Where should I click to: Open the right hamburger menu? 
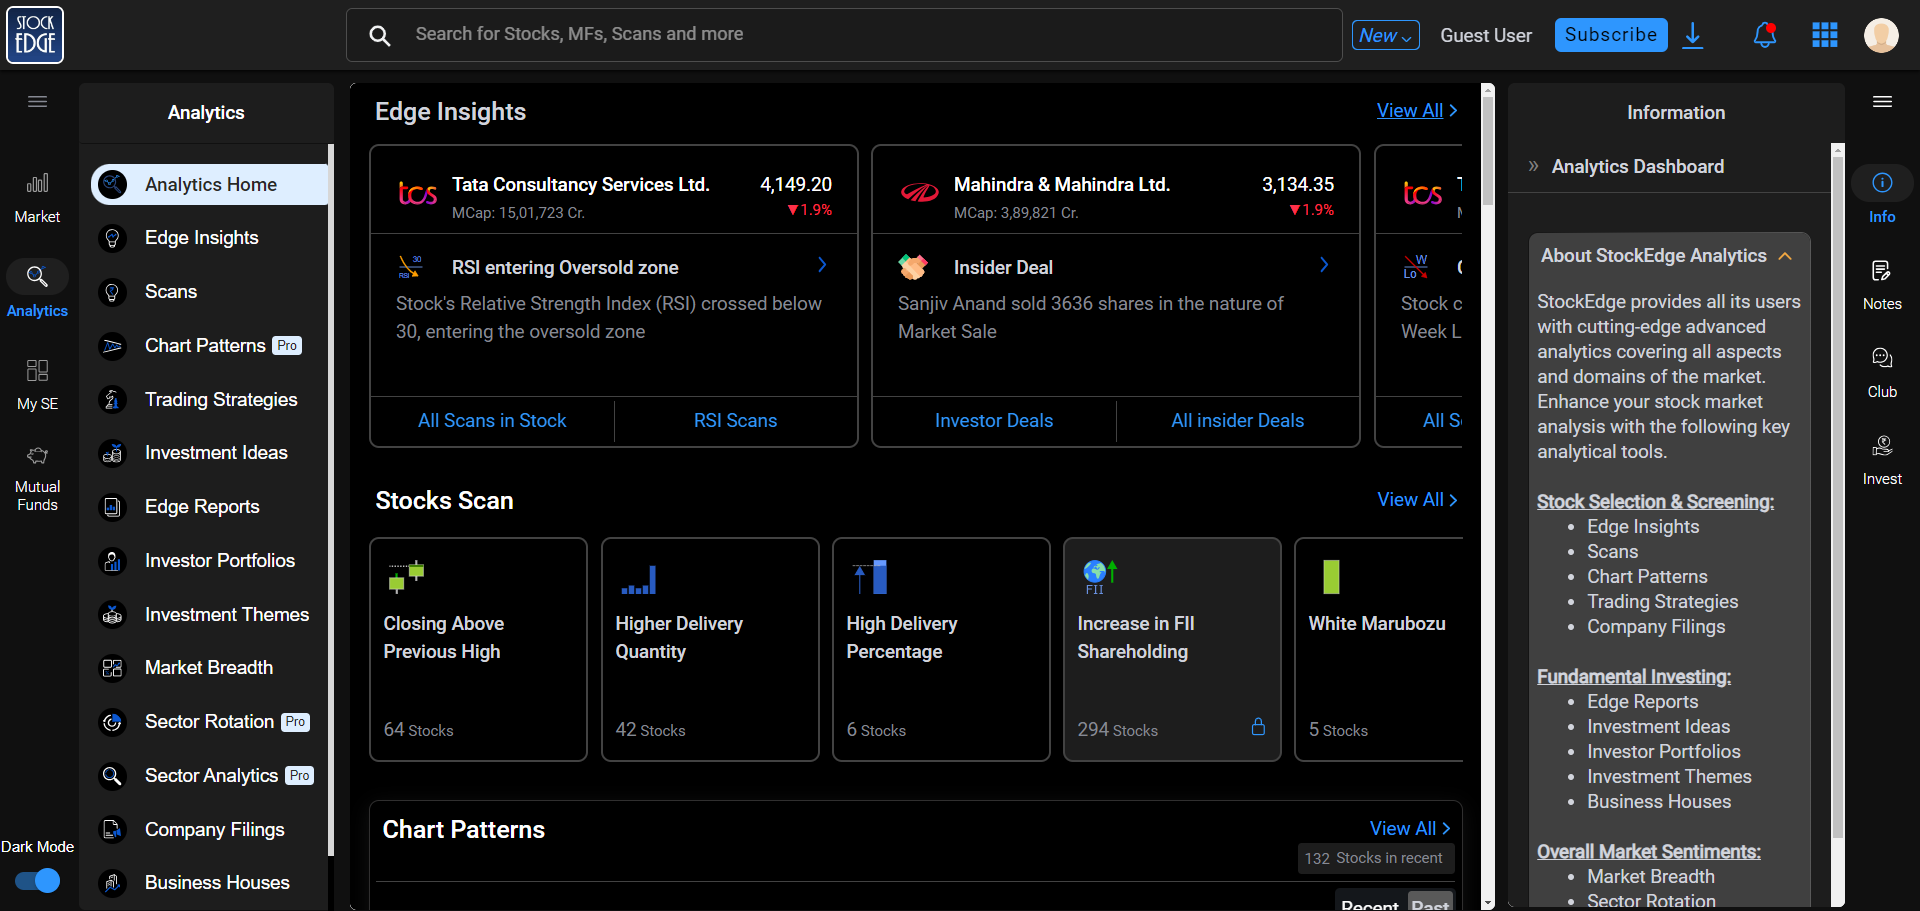1882,102
